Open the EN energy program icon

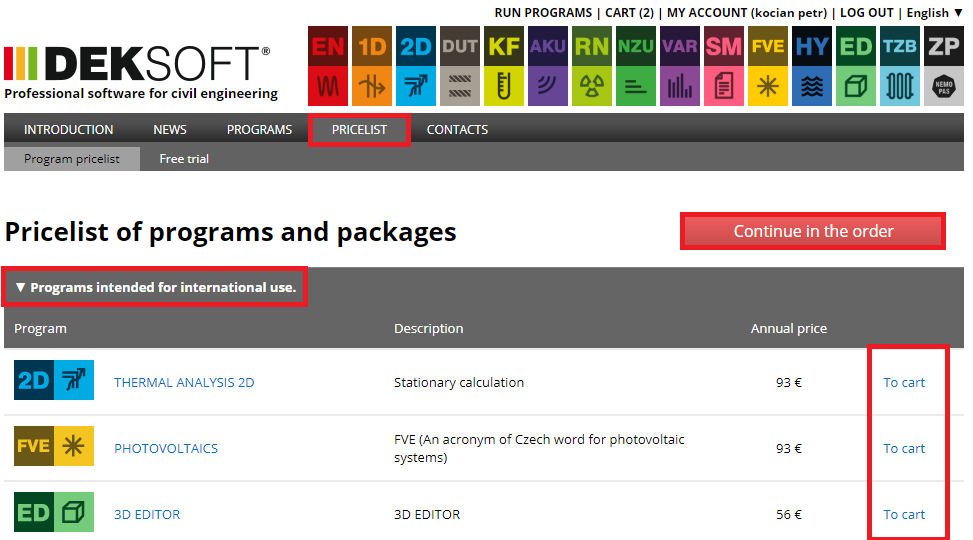(x=328, y=66)
